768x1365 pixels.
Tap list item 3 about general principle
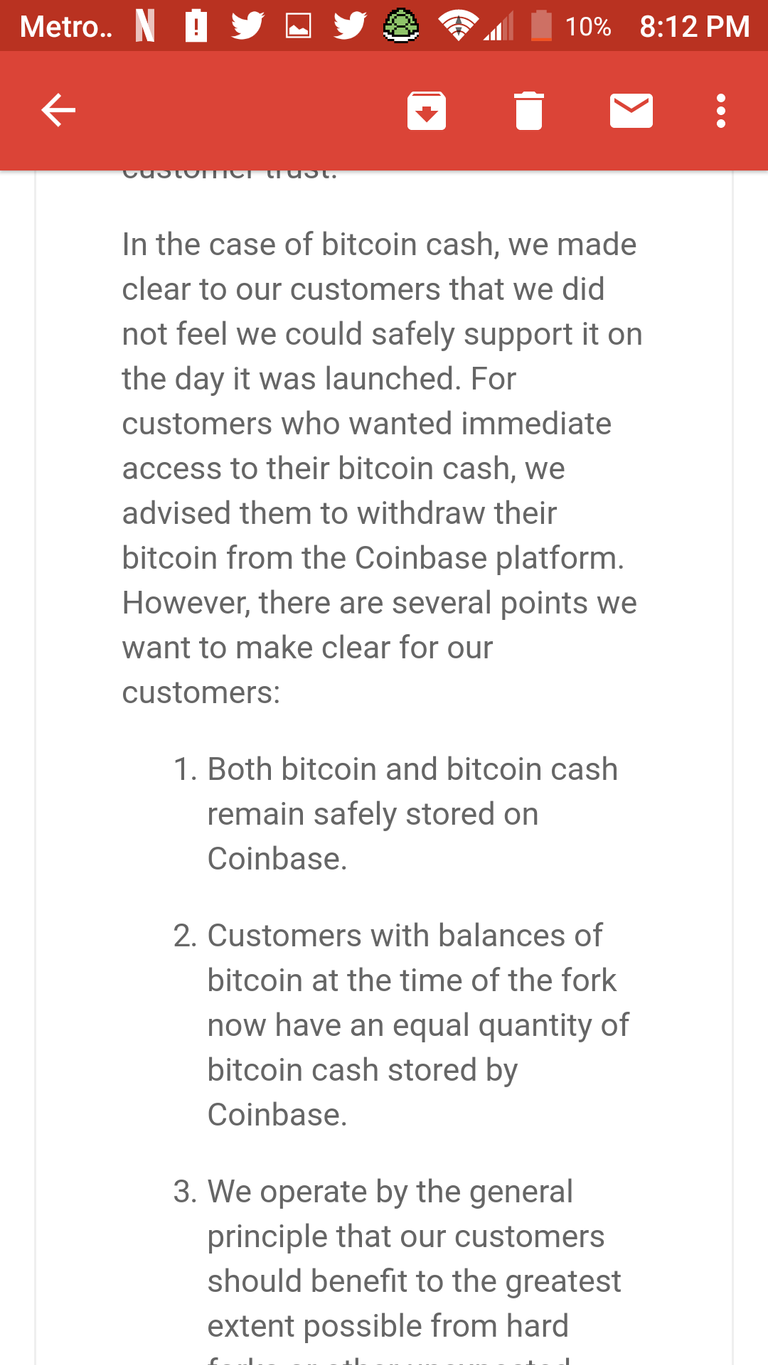[397, 1270]
